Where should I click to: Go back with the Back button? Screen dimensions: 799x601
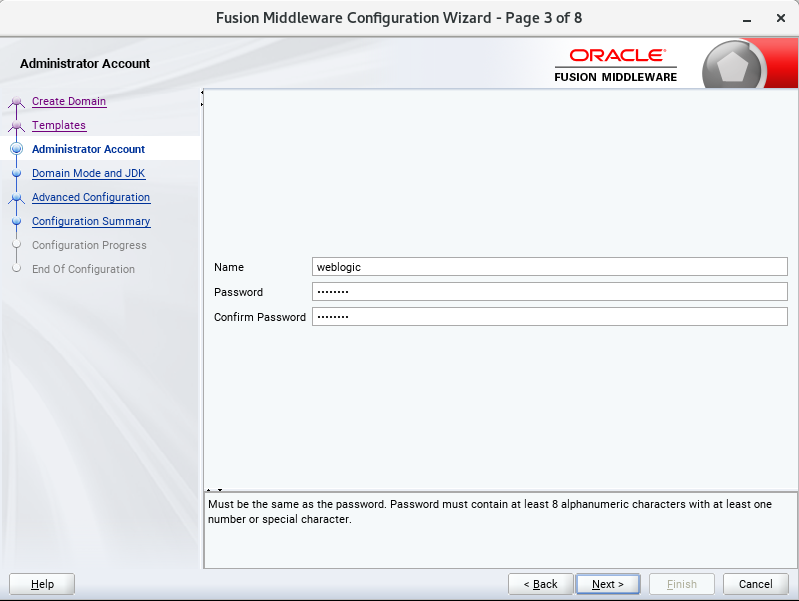tap(540, 584)
